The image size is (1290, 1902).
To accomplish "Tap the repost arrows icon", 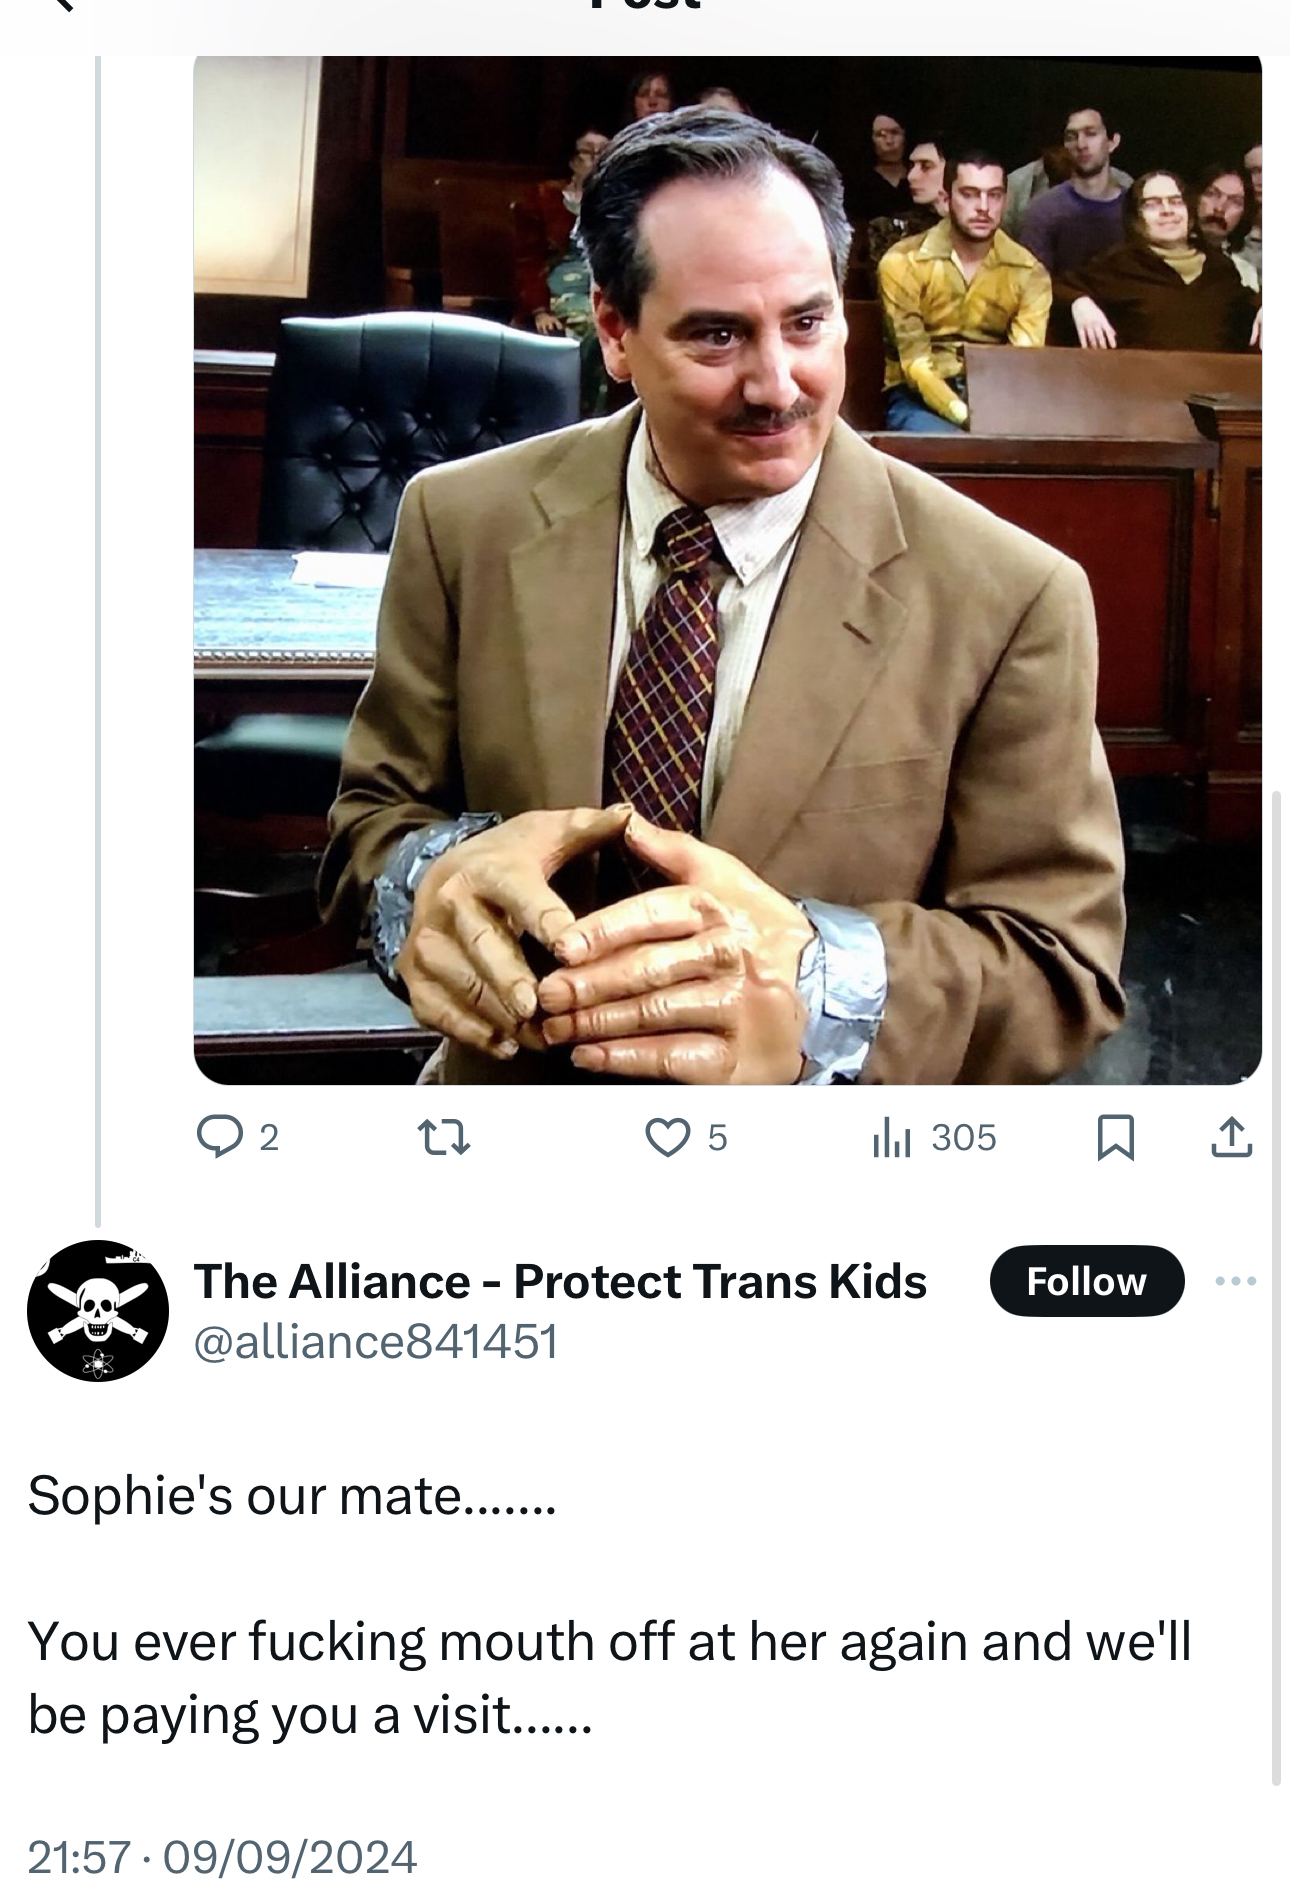I will pyautogui.click(x=443, y=1138).
